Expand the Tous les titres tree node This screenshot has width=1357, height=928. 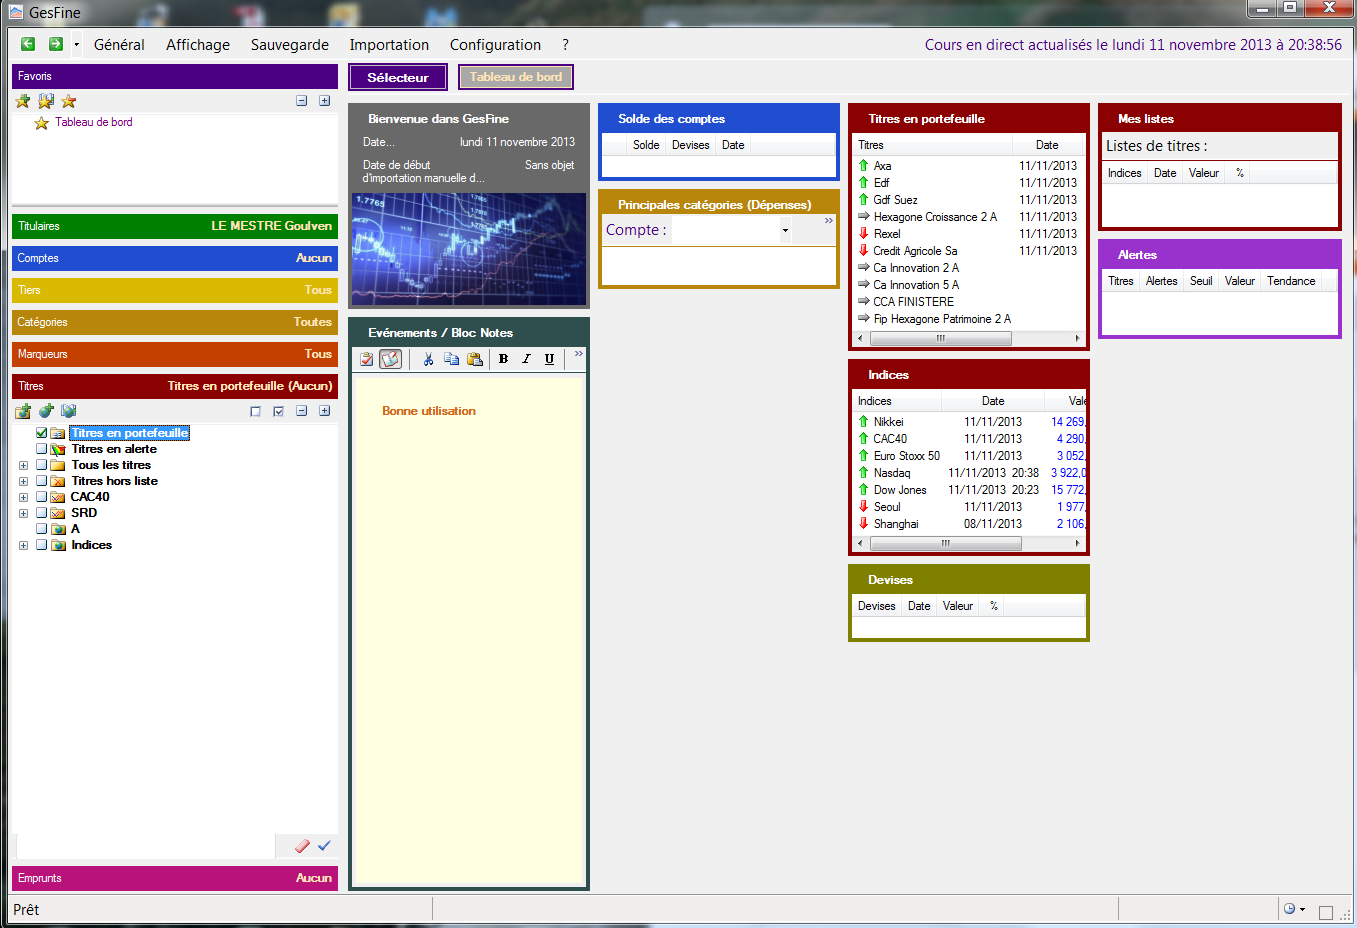point(23,465)
